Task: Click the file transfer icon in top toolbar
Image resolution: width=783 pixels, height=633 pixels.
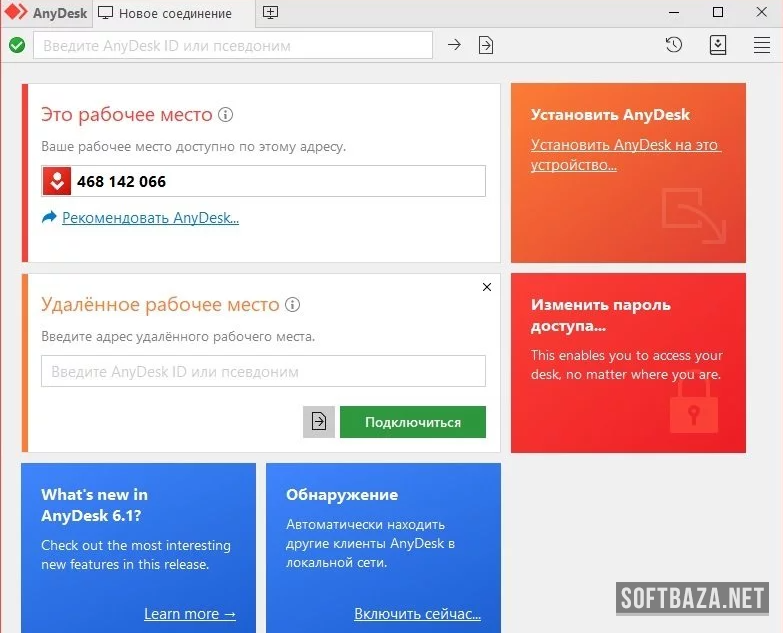Action: (x=486, y=45)
